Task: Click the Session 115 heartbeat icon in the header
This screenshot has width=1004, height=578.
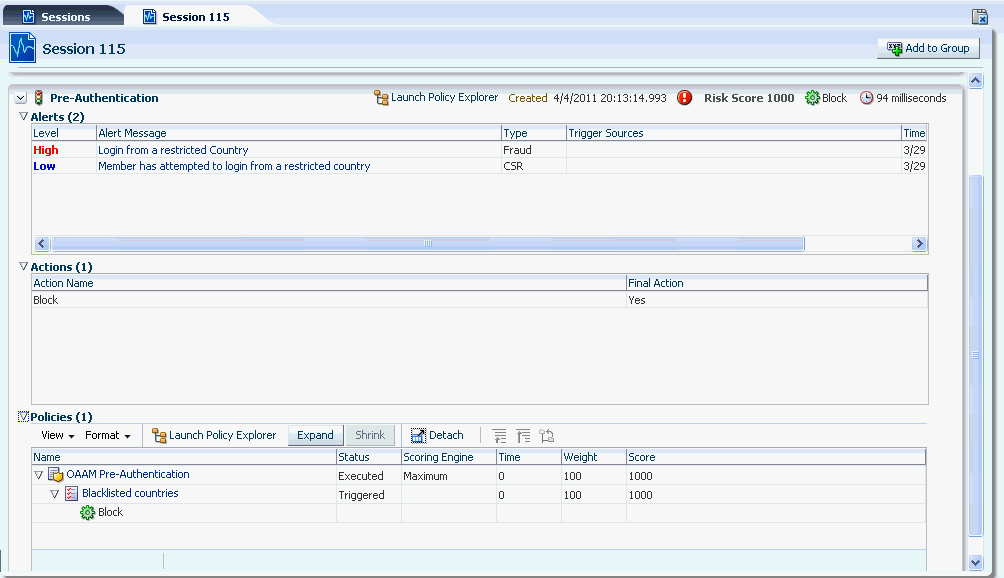Action: pyautogui.click(x=21, y=47)
